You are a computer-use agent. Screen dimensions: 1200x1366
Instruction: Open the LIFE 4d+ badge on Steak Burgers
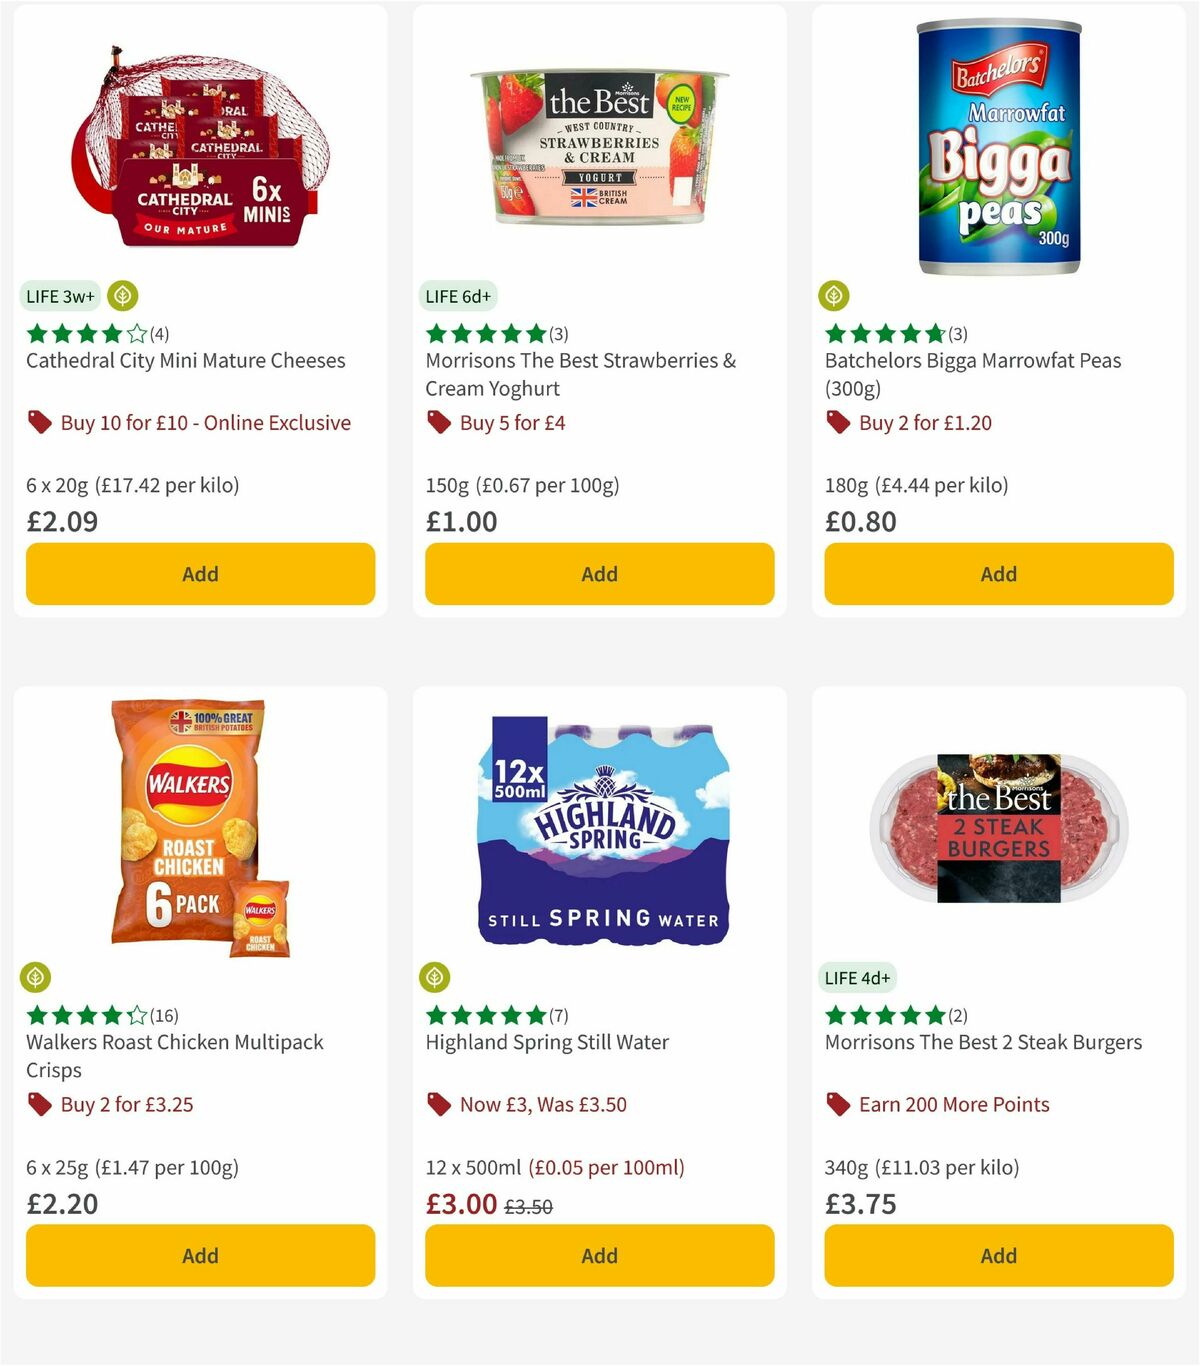859,977
